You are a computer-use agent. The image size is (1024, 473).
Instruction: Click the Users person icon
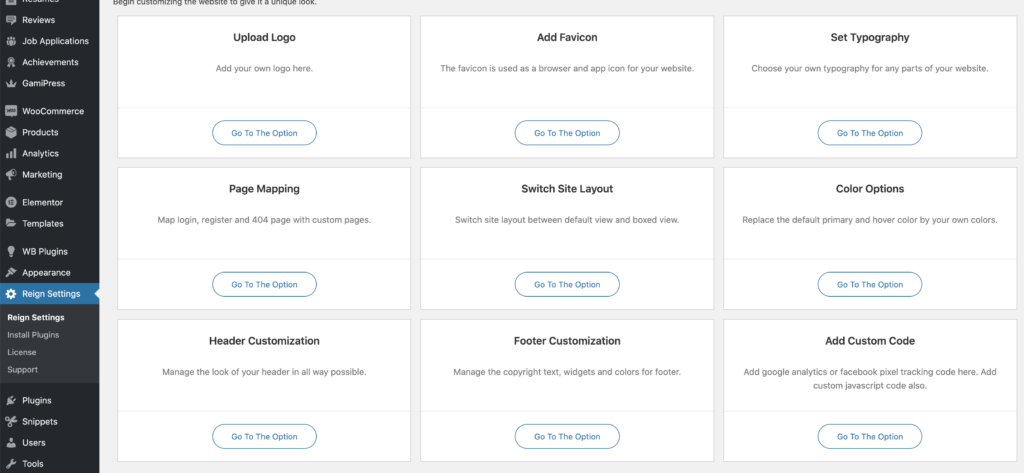click(11, 442)
